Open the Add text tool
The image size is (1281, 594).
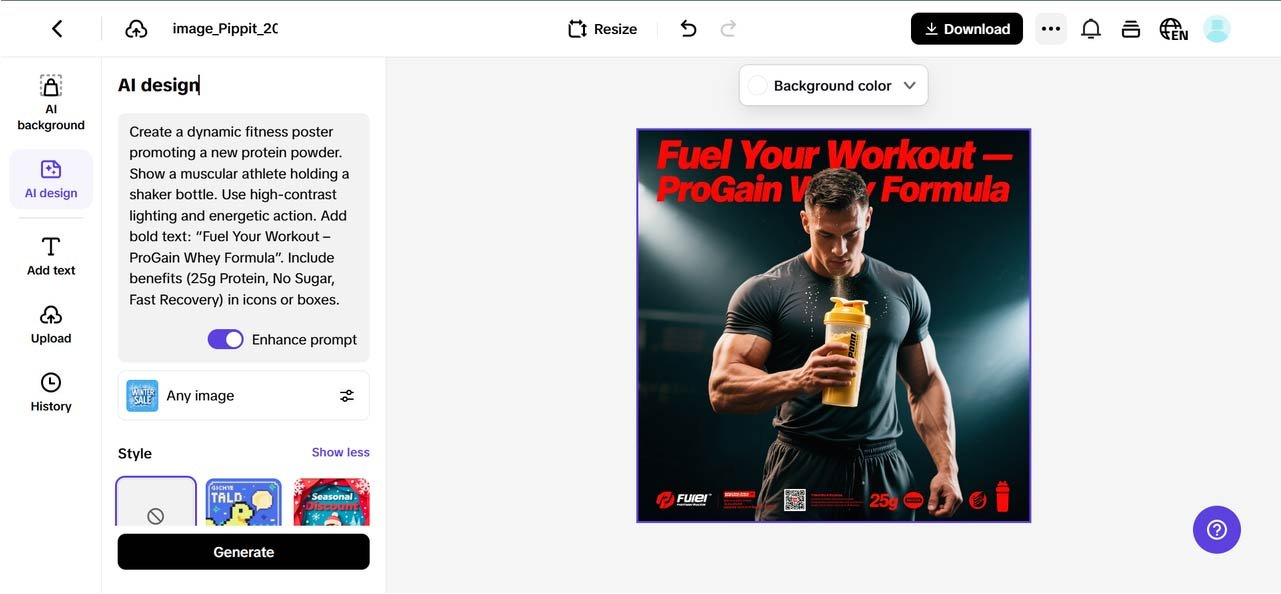pyautogui.click(x=51, y=256)
